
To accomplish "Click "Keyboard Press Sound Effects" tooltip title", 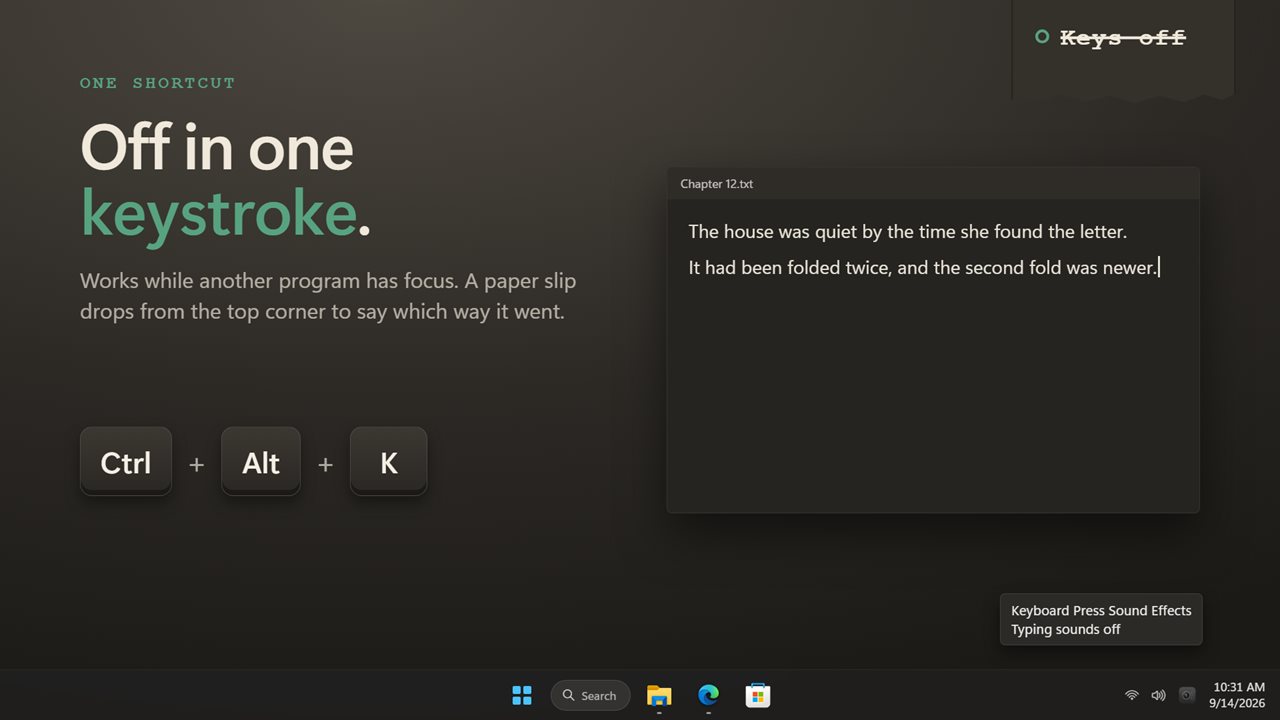I will pyautogui.click(x=1101, y=610).
